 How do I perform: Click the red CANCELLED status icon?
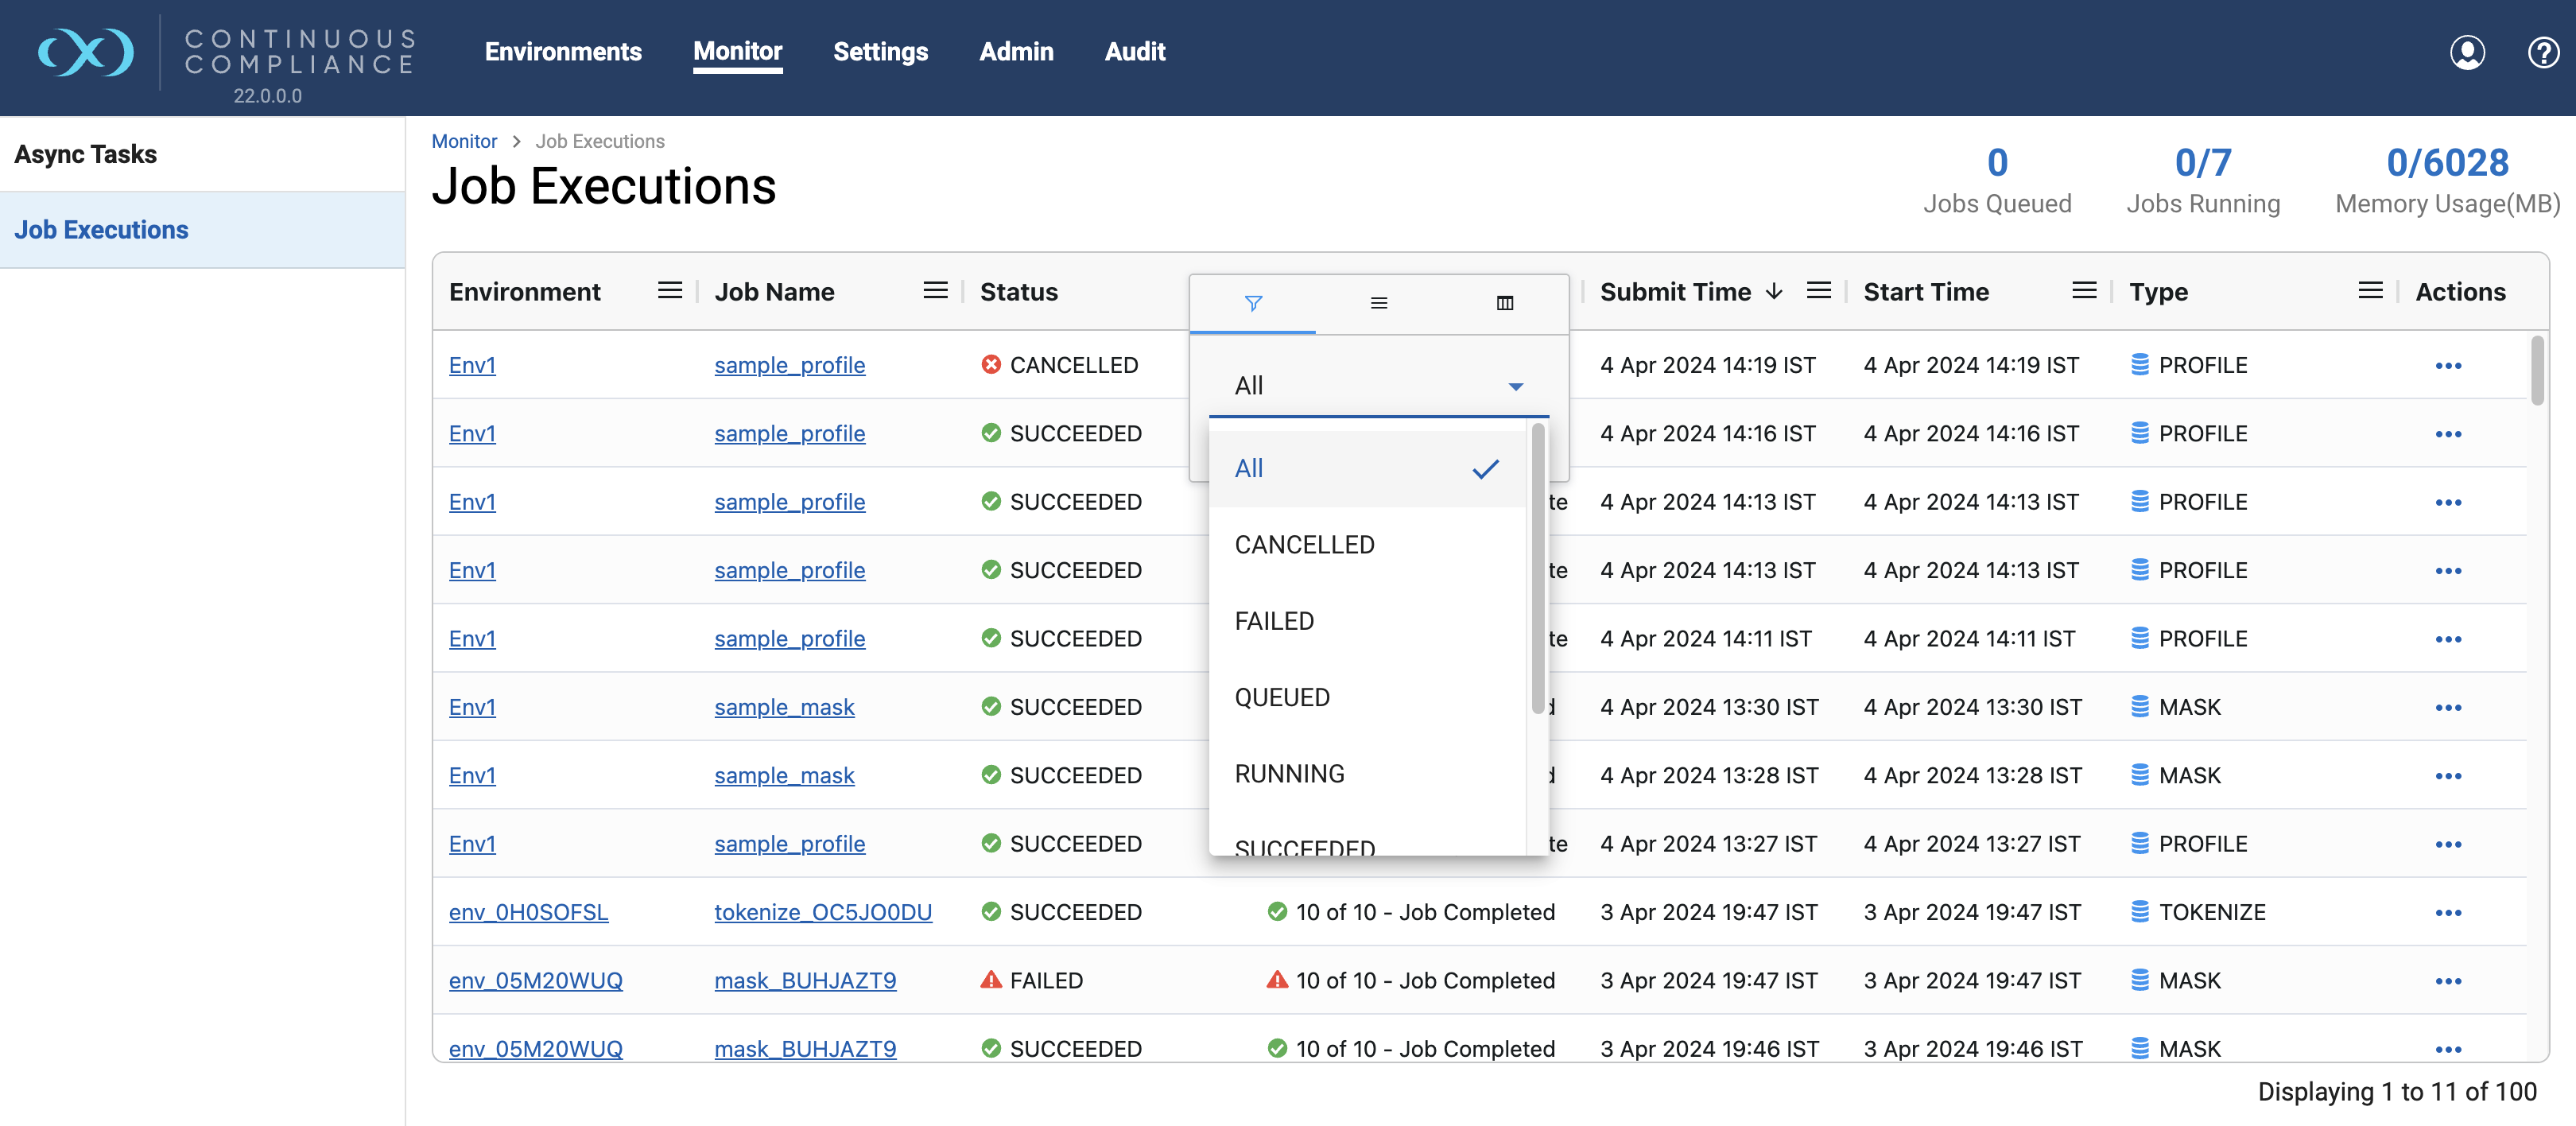(x=990, y=365)
